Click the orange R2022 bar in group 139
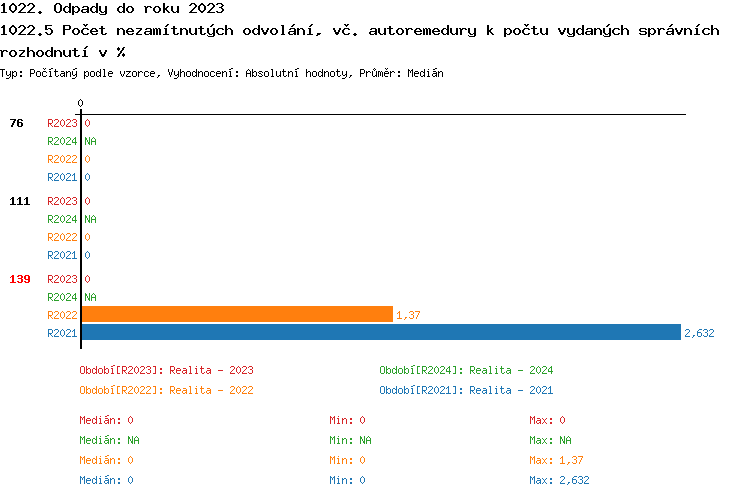750x498 pixels. coord(236,315)
